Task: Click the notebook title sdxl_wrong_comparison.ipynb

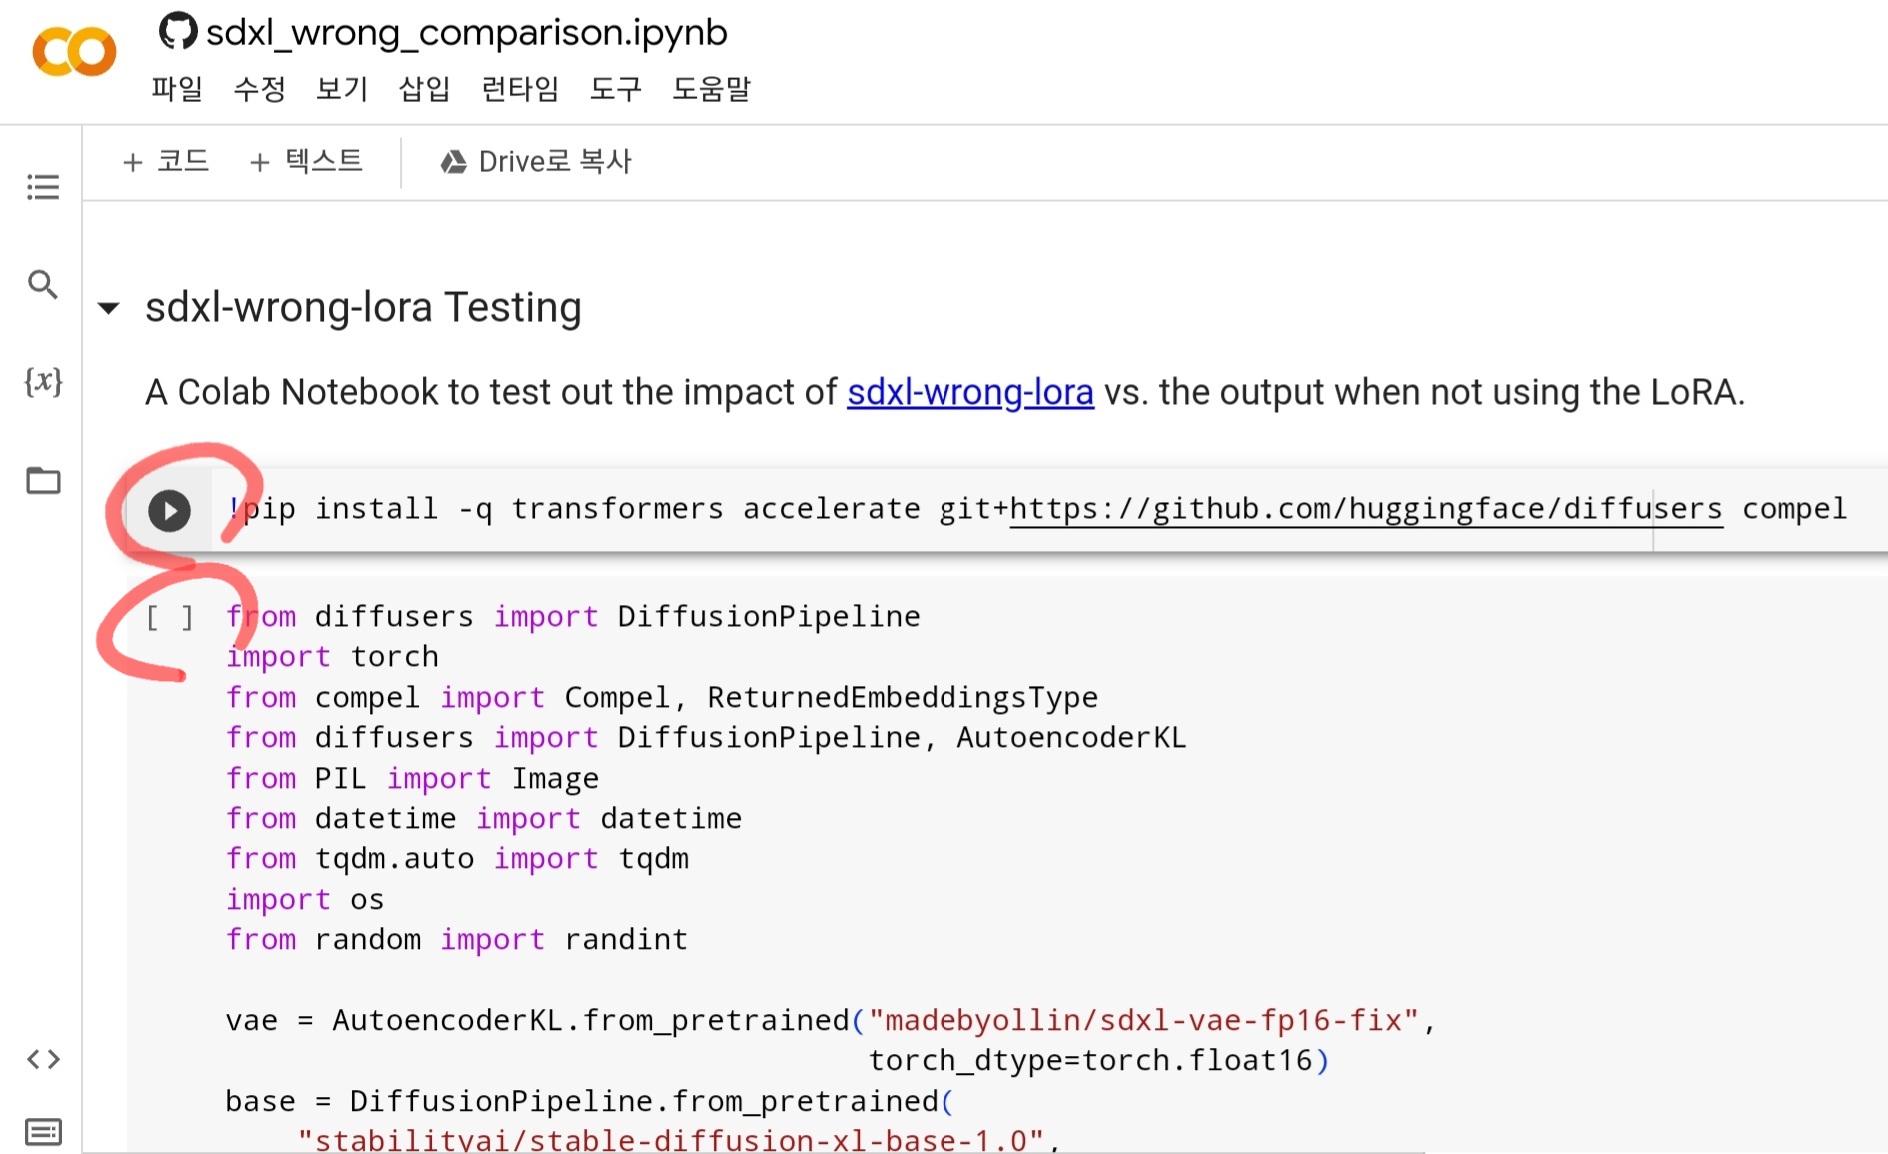Action: click(x=466, y=32)
